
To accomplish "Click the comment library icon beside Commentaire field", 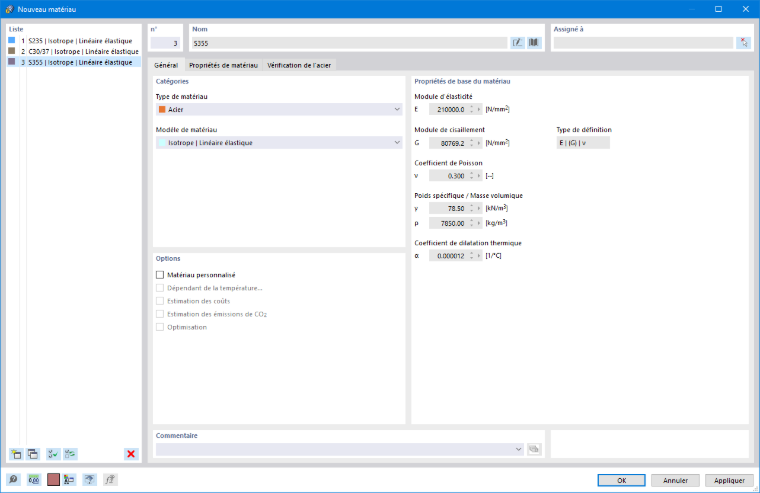I will [x=534, y=449].
